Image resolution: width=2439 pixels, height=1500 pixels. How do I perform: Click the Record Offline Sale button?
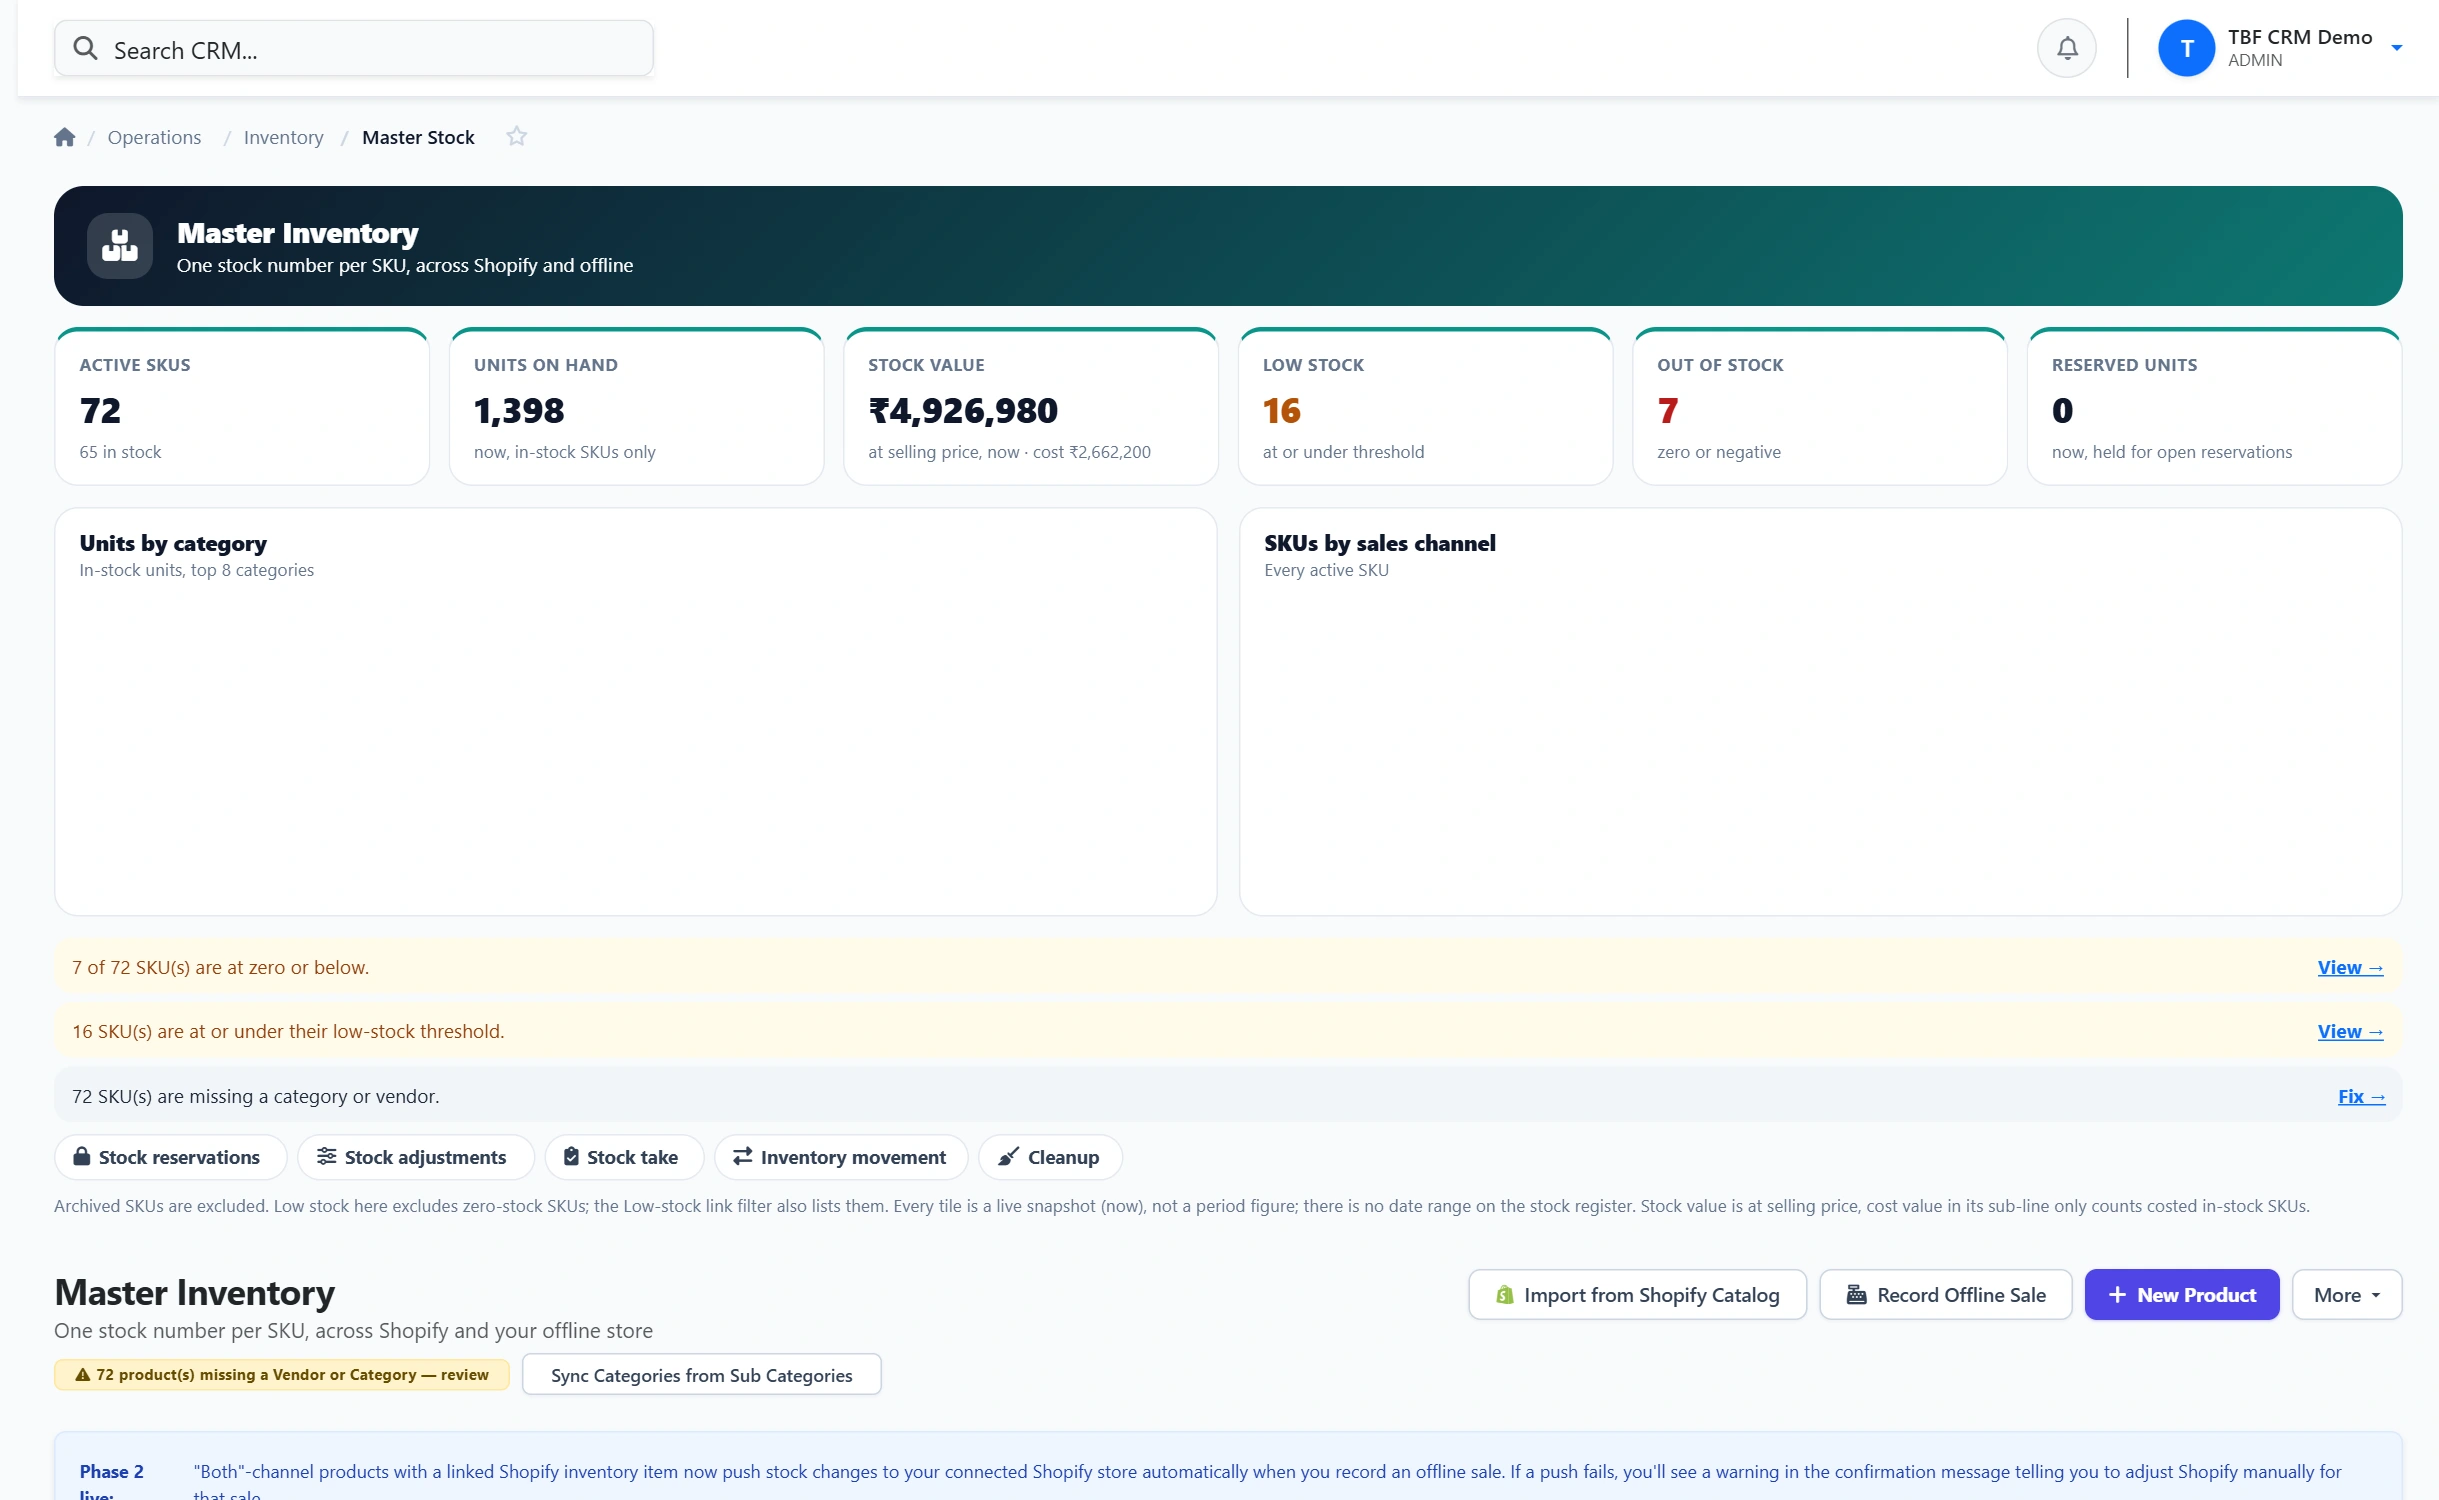pyautogui.click(x=1945, y=1295)
